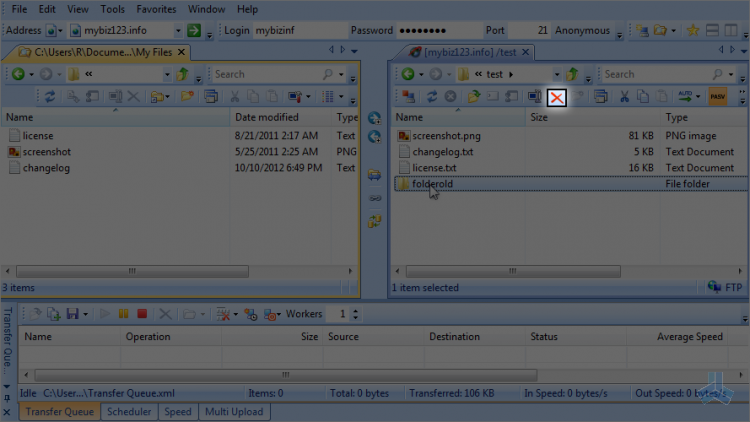Image resolution: width=750 pixels, height=422 pixels.
Task: Open the Favorites menu
Action: pyautogui.click(x=156, y=9)
